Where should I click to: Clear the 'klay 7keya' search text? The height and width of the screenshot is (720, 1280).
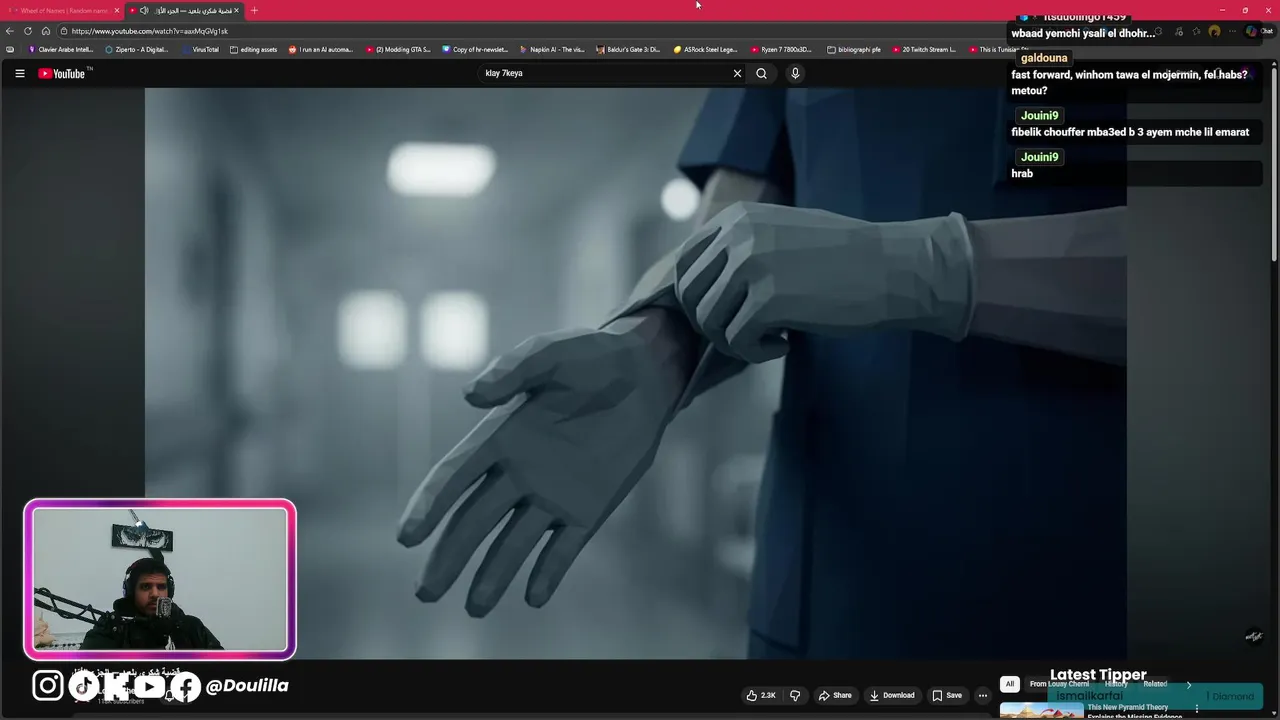737,73
